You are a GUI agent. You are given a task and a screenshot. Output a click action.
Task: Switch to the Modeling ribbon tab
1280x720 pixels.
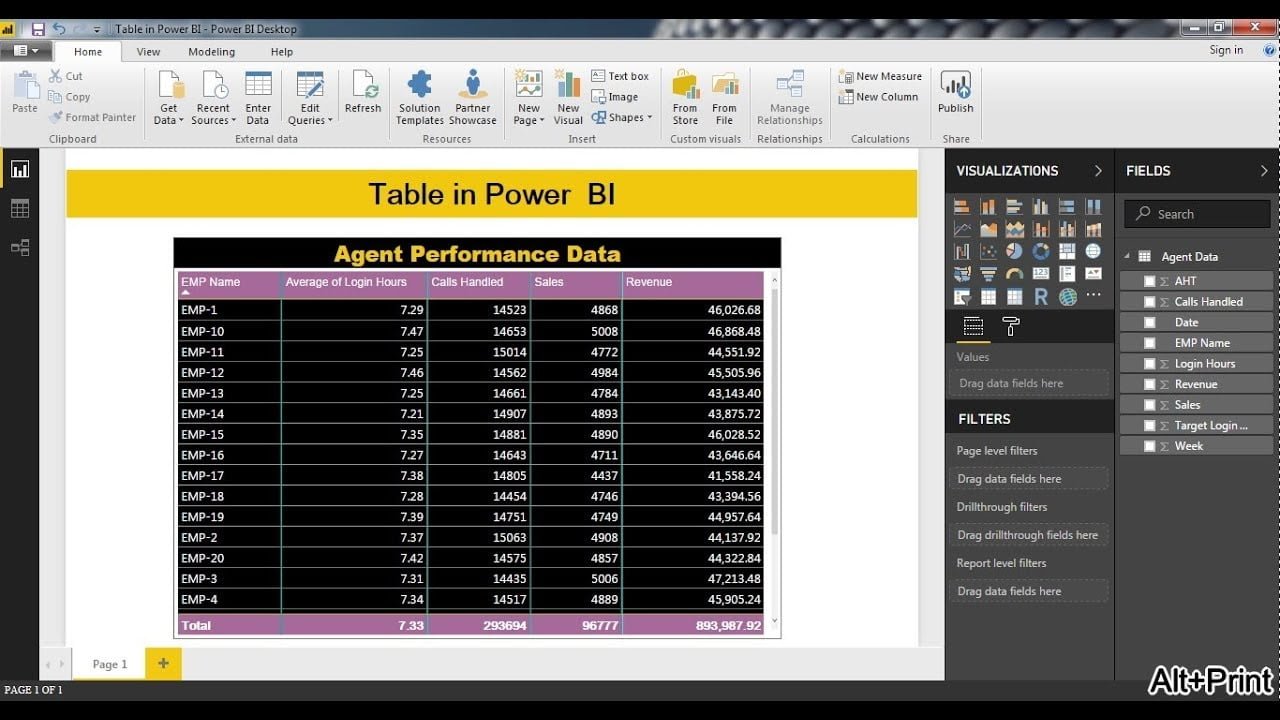(x=212, y=52)
